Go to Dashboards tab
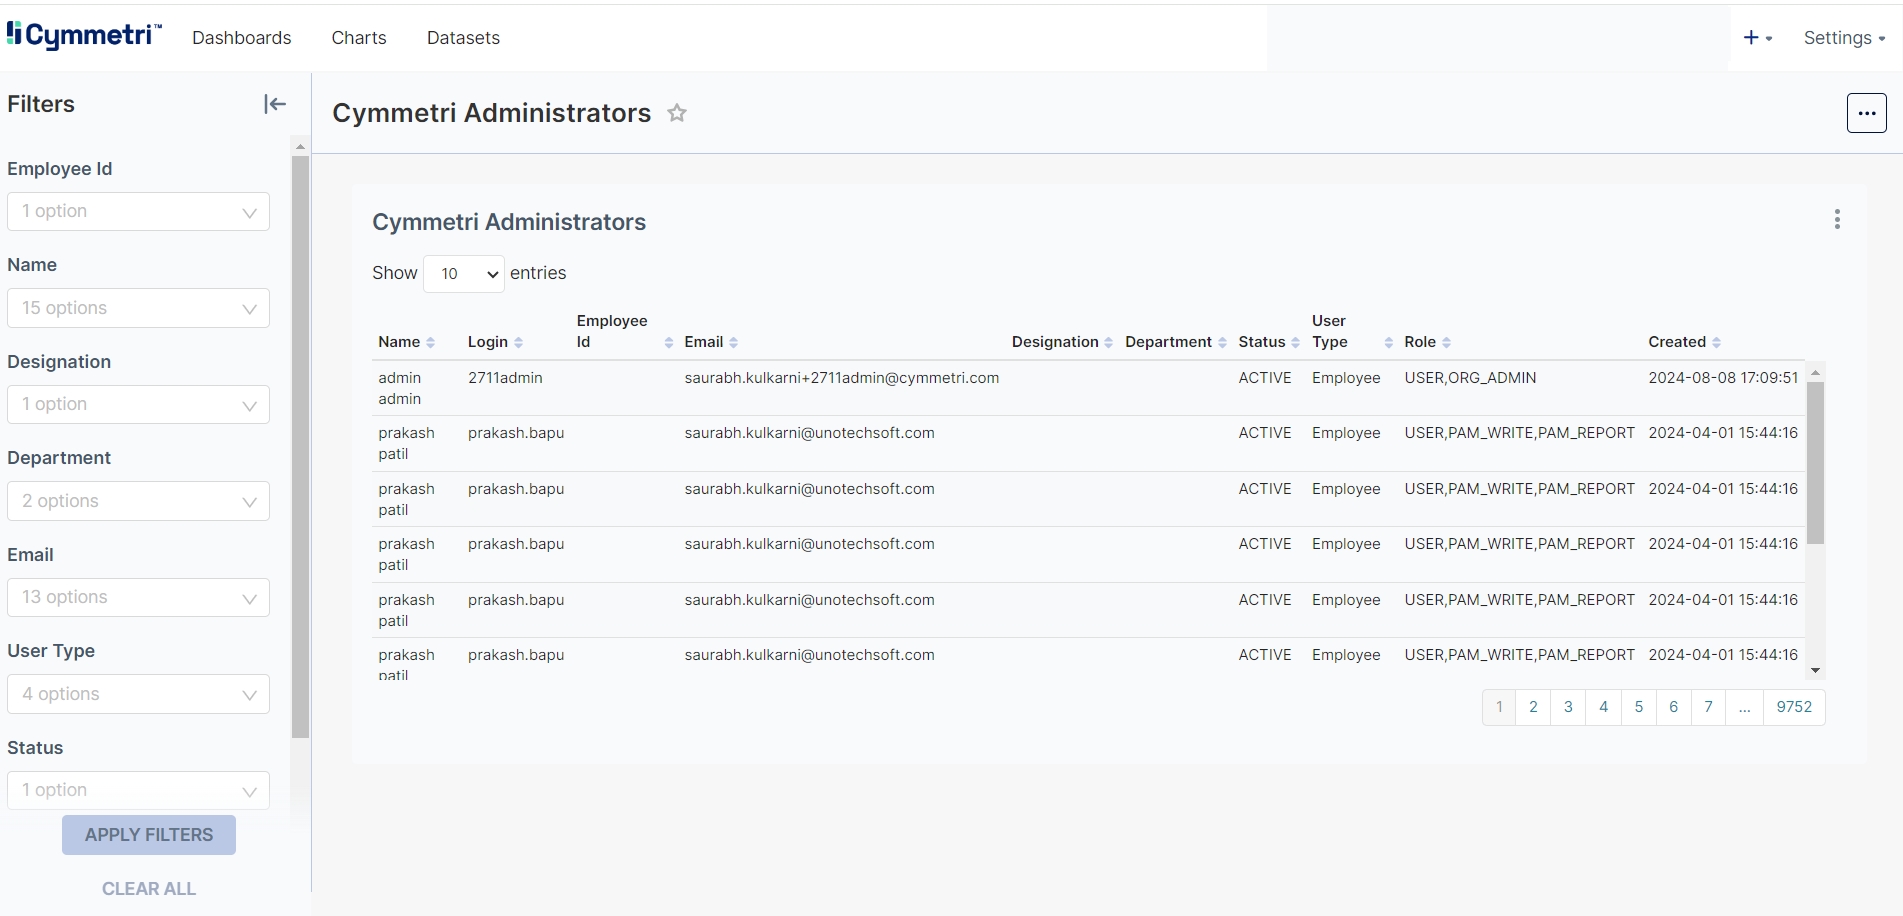 [242, 38]
